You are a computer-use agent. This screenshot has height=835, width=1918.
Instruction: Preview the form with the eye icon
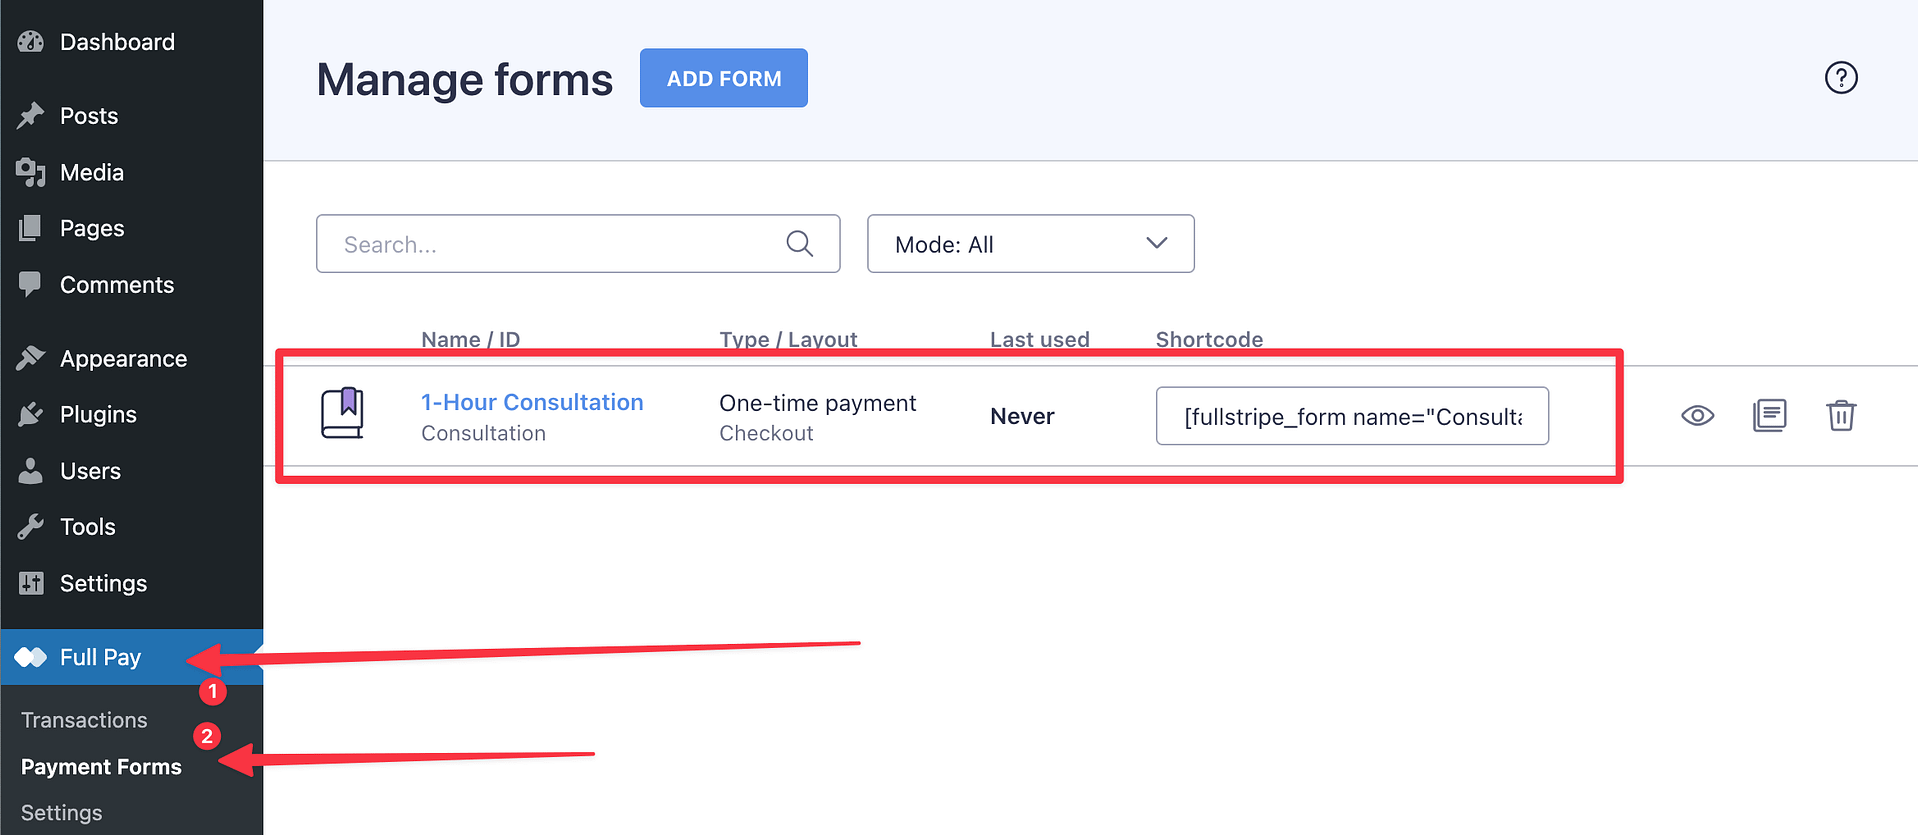click(x=1697, y=416)
